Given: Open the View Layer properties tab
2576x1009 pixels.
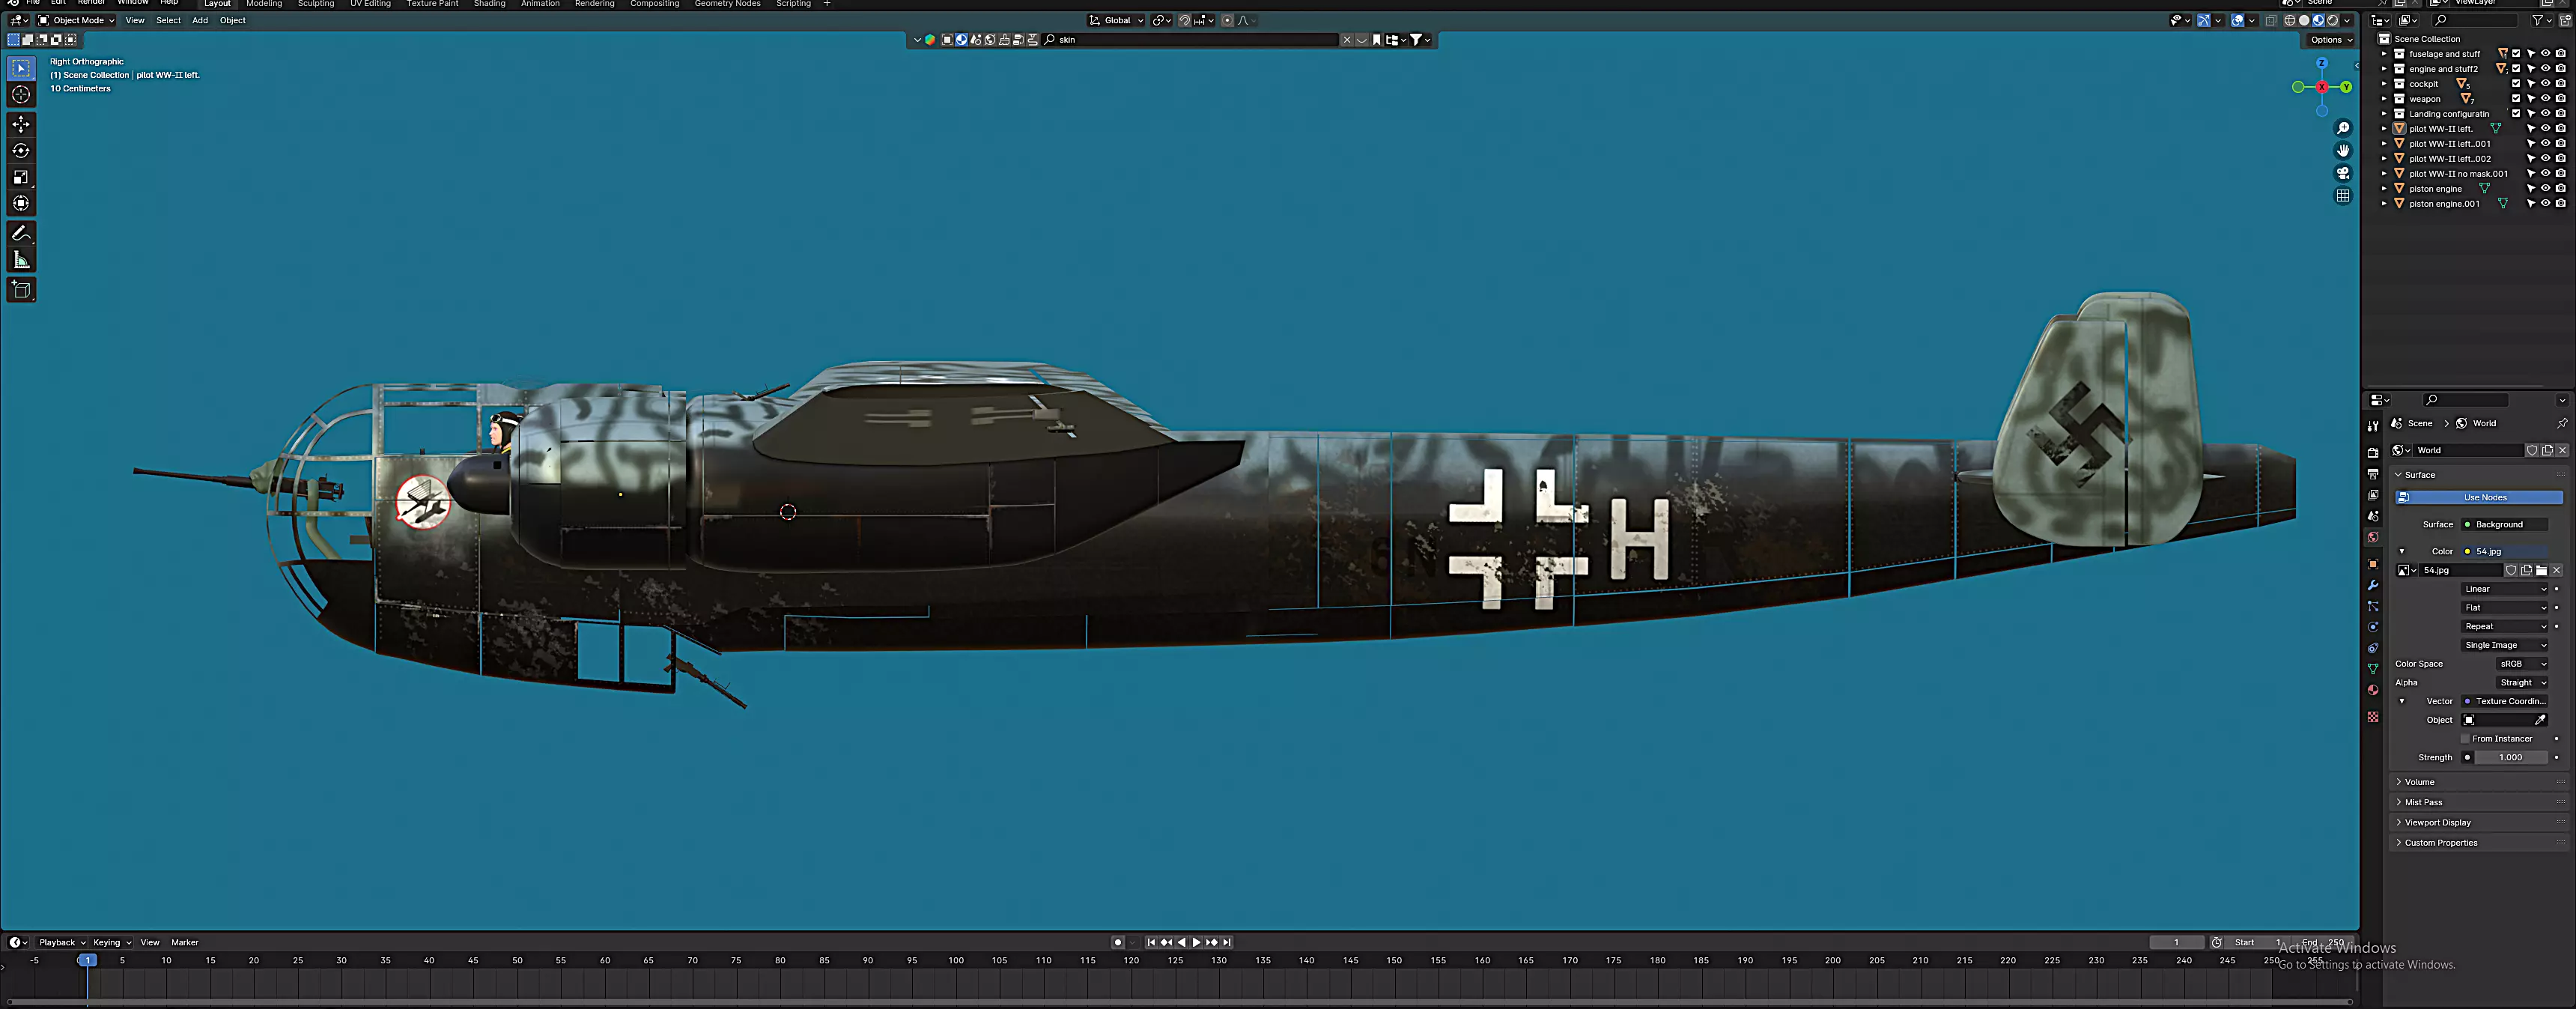Looking at the screenshot, I should pos(2373,495).
